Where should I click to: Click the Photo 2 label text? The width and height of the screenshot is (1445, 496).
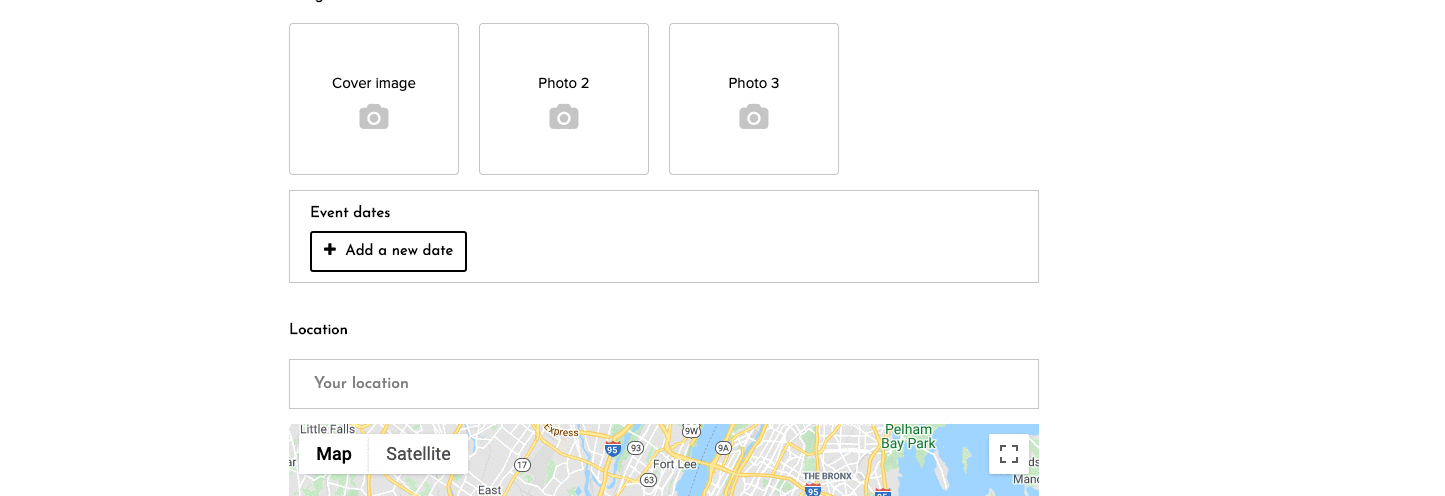pyautogui.click(x=564, y=83)
